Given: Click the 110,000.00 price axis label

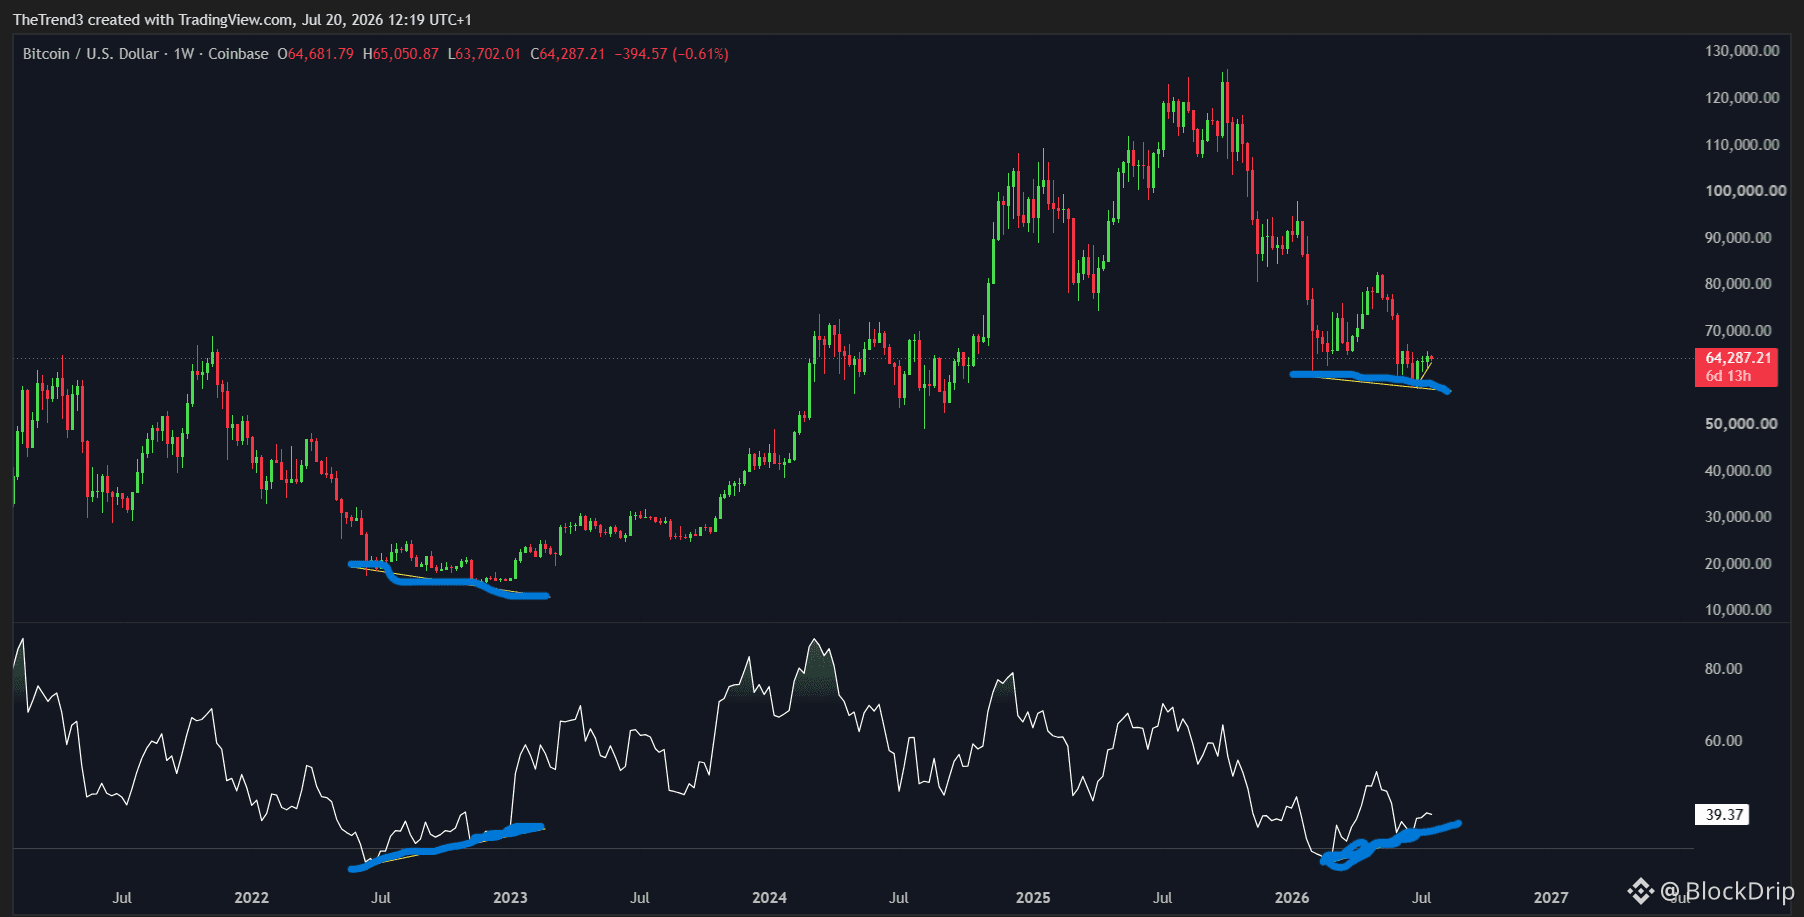Looking at the screenshot, I should pyautogui.click(x=1742, y=145).
